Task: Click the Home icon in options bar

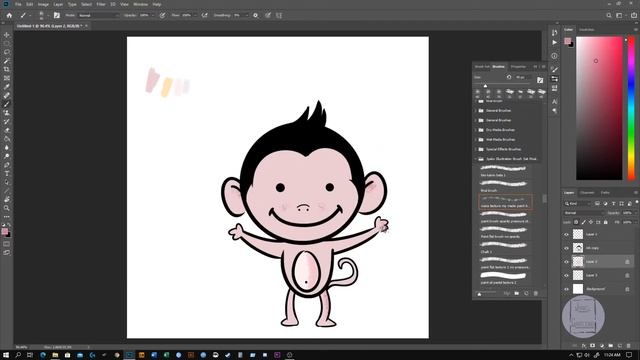Action: 9,16
